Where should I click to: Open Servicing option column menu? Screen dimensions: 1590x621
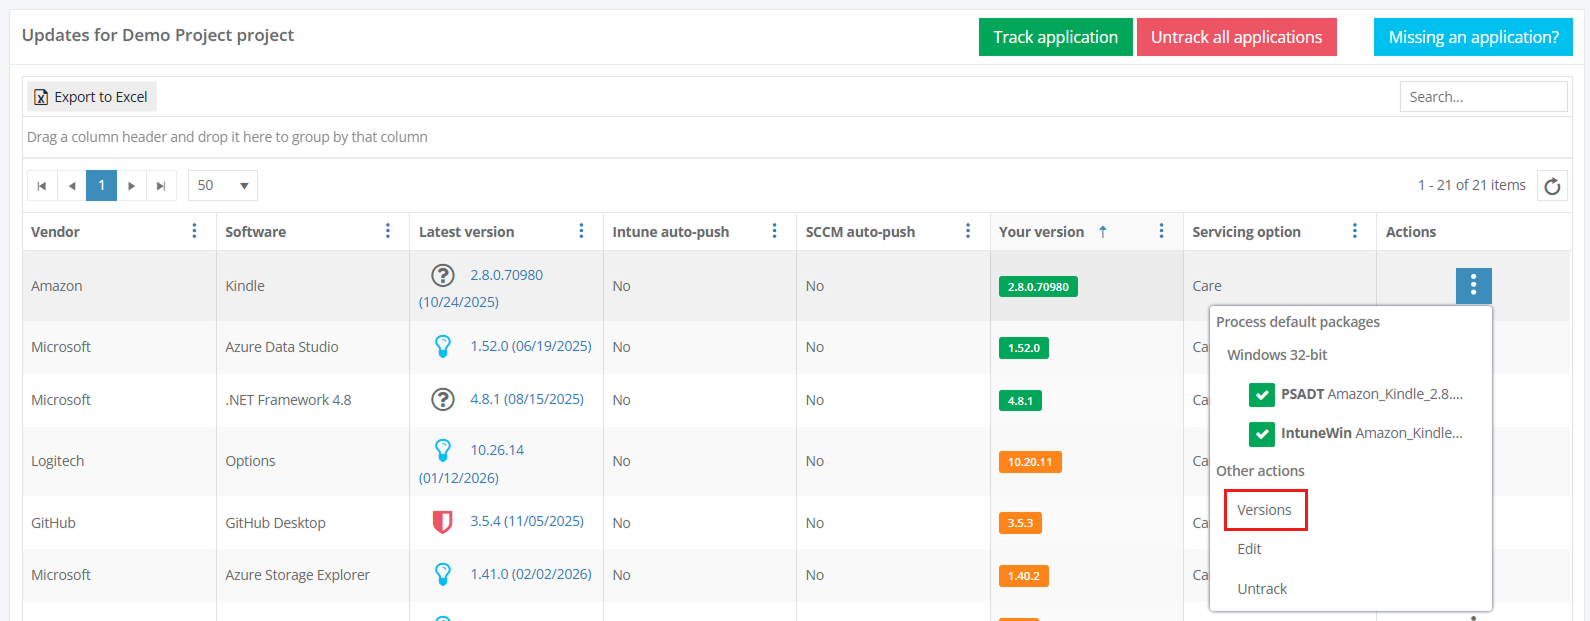[x=1354, y=231]
